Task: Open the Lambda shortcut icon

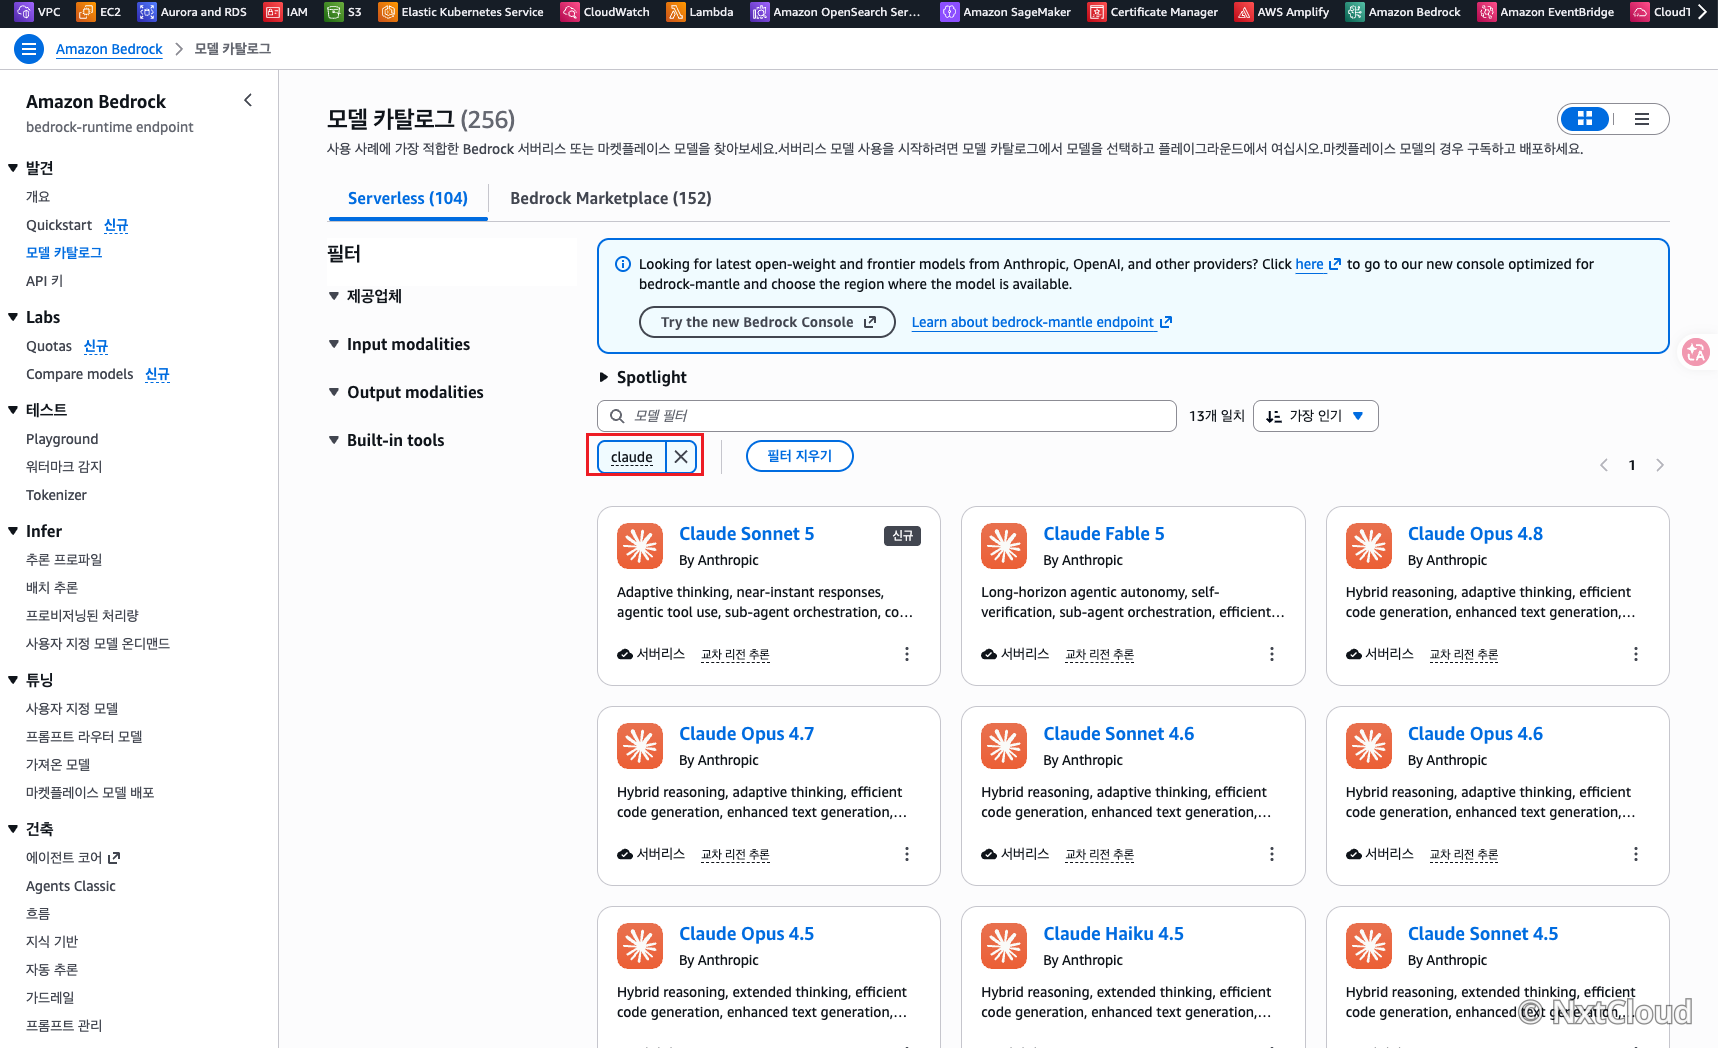Action: coord(676,12)
